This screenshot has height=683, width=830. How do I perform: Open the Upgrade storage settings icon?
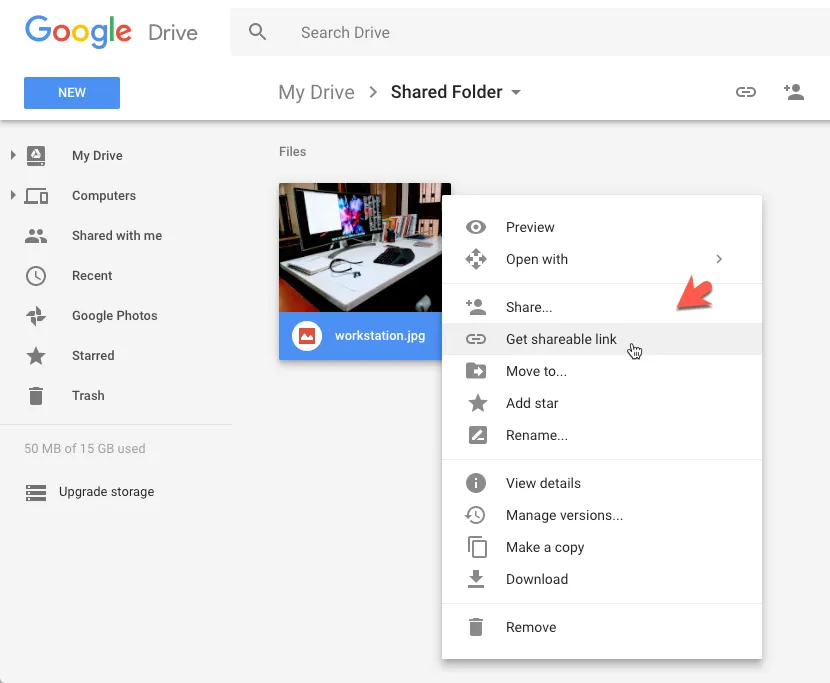point(35,491)
